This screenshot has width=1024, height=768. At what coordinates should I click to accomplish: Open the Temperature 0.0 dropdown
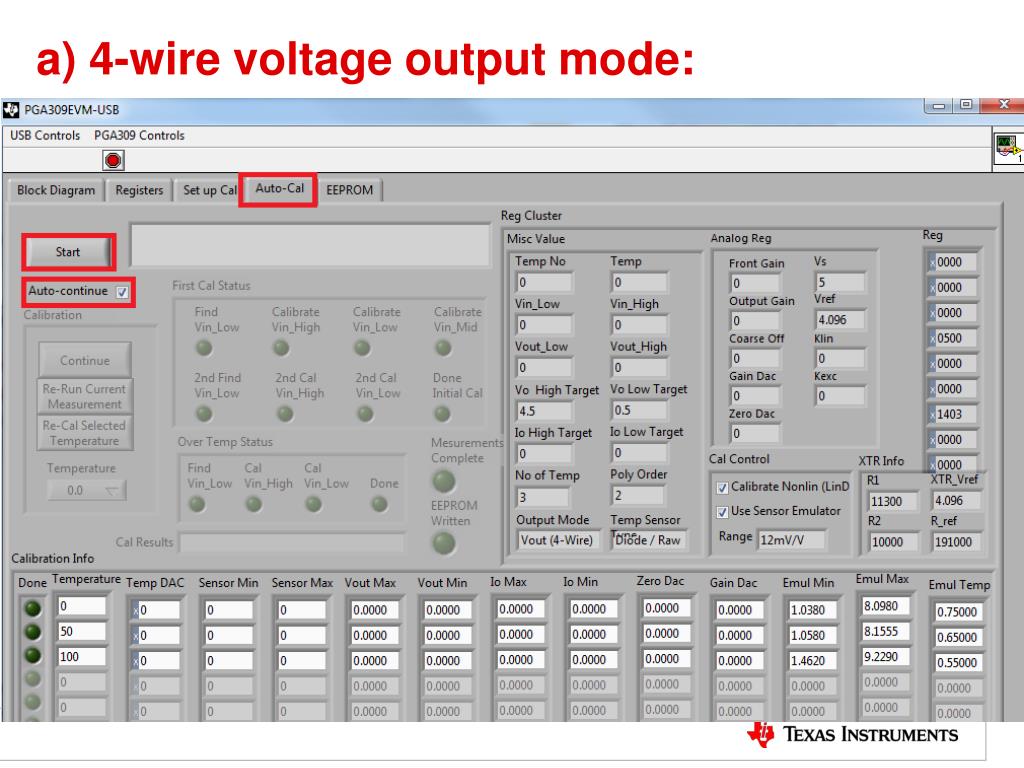[x=87, y=490]
